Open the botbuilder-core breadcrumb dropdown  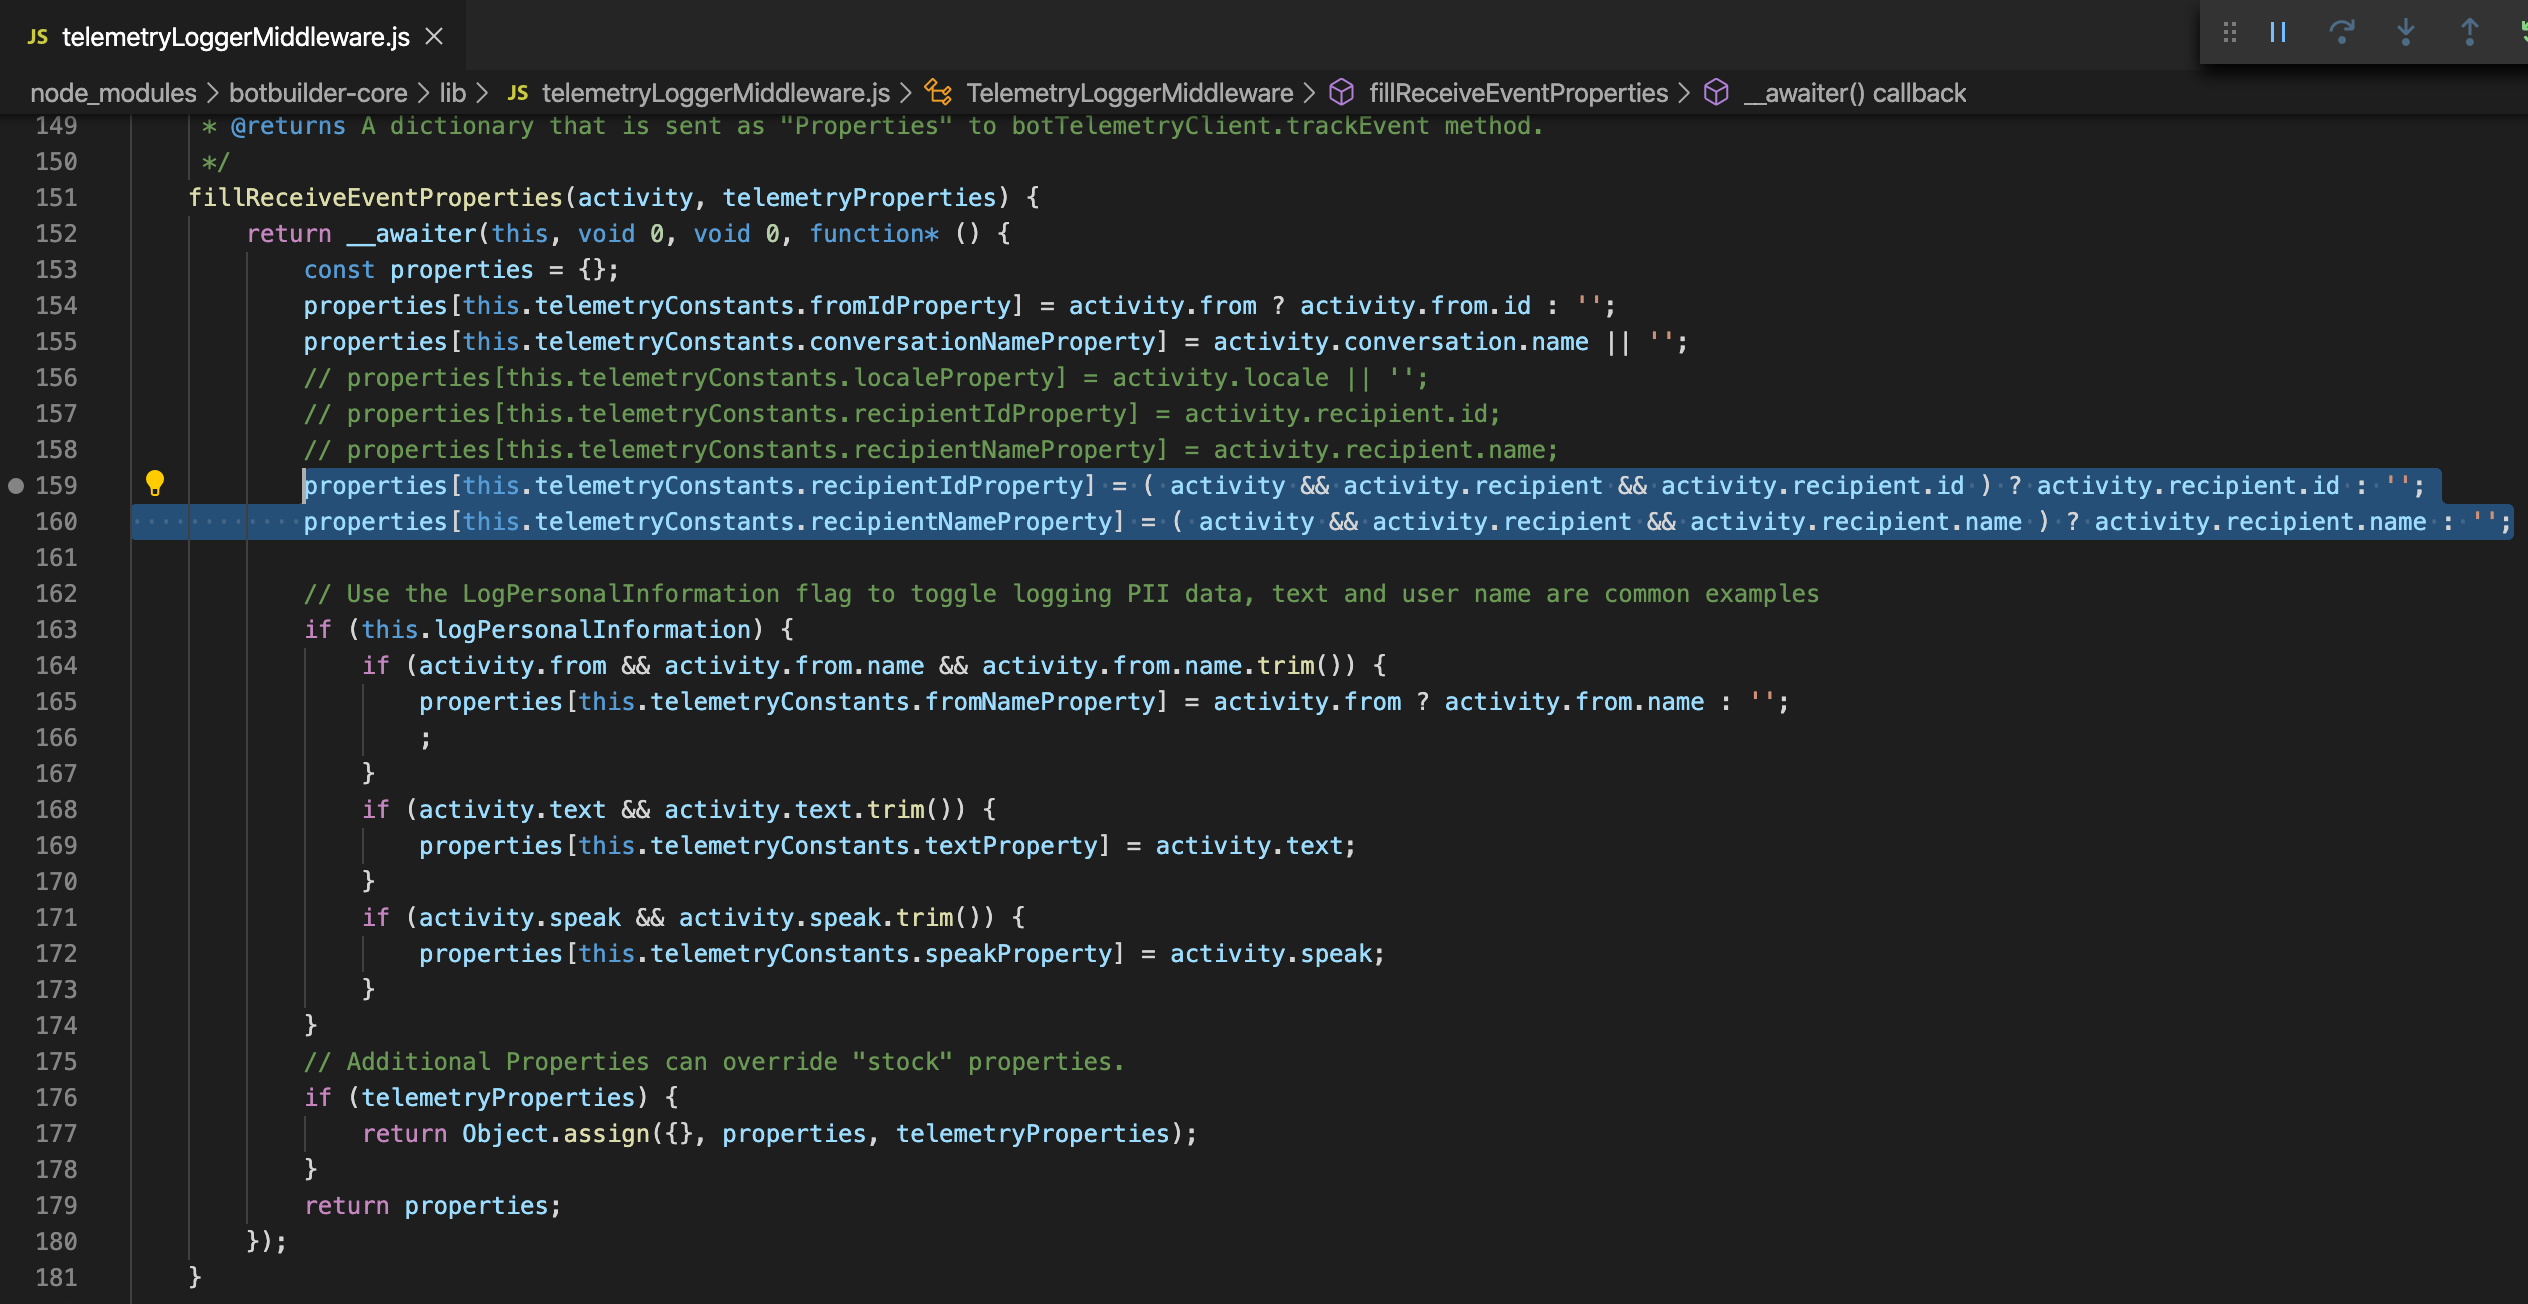click(x=318, y=92)
